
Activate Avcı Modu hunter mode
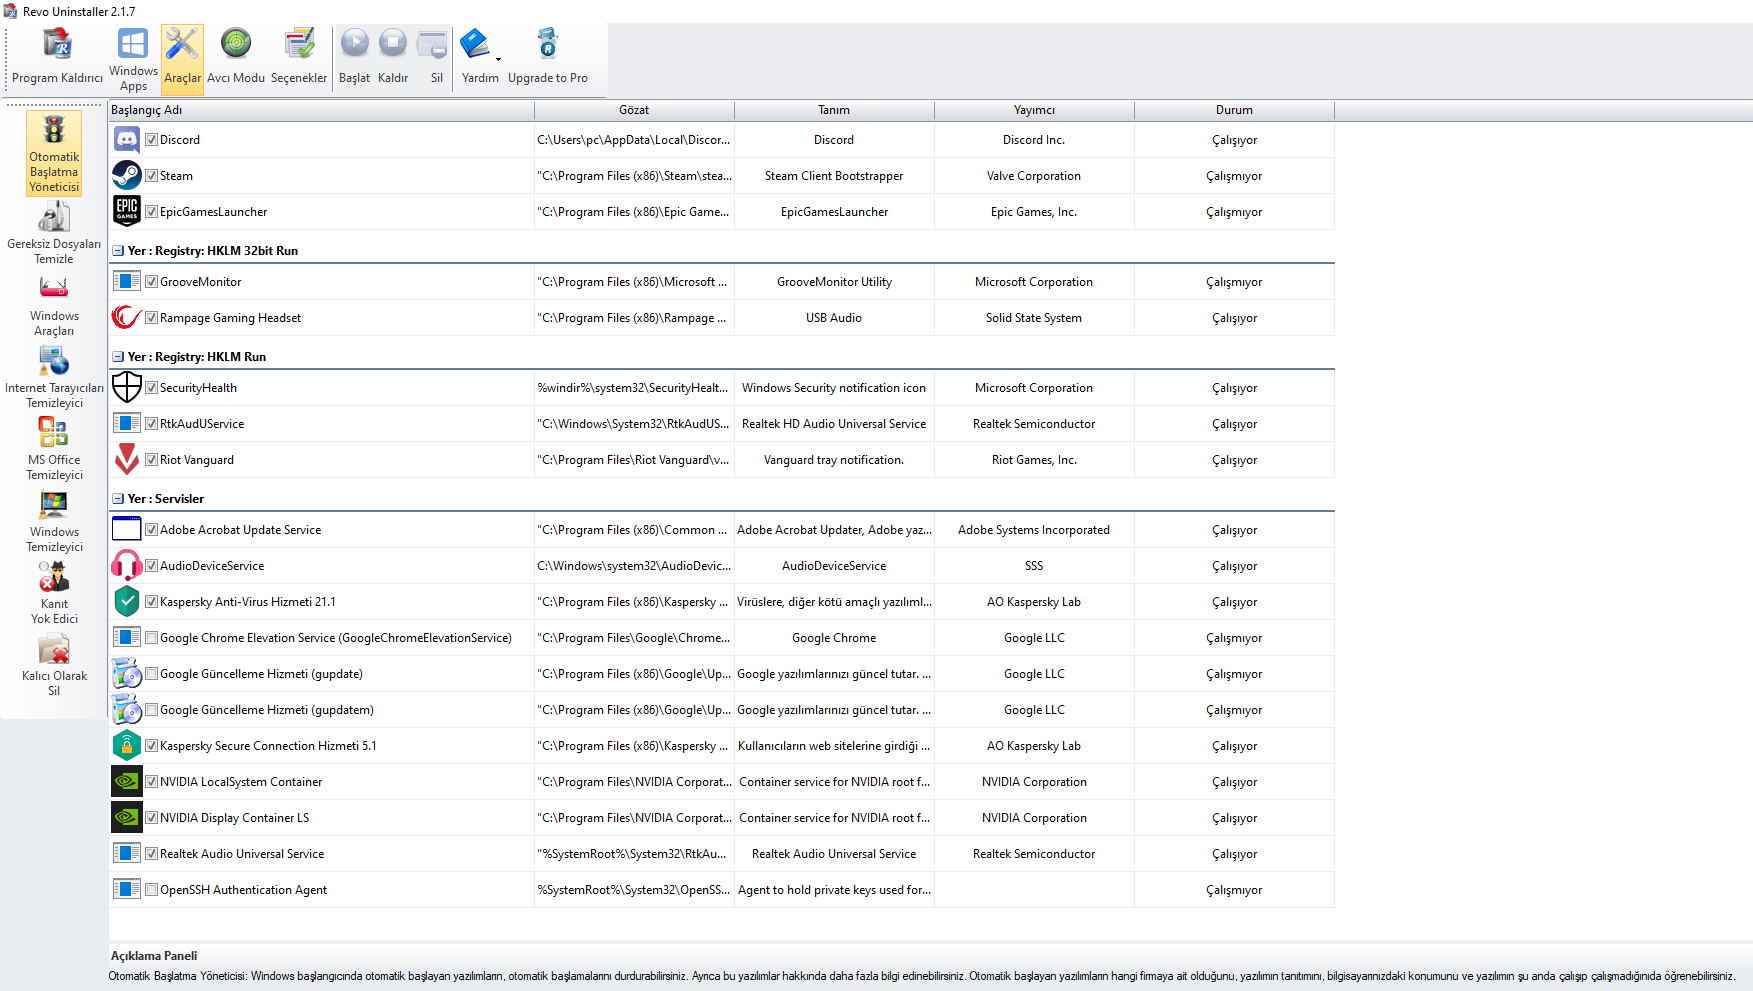pos(236,57)
